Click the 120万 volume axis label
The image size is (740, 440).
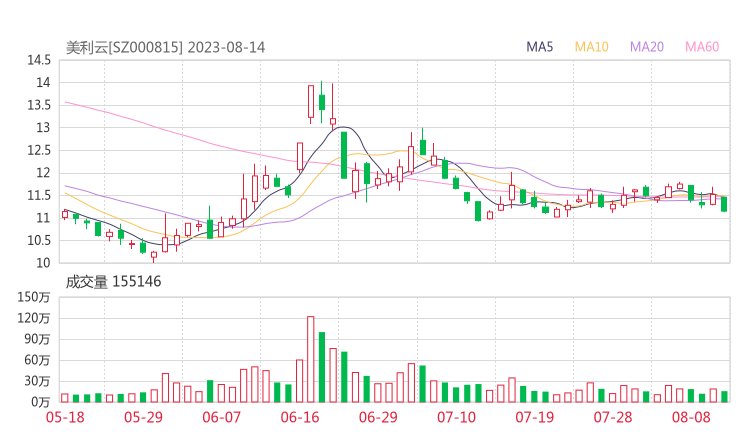pyautogui.click(x=34, y=318)
